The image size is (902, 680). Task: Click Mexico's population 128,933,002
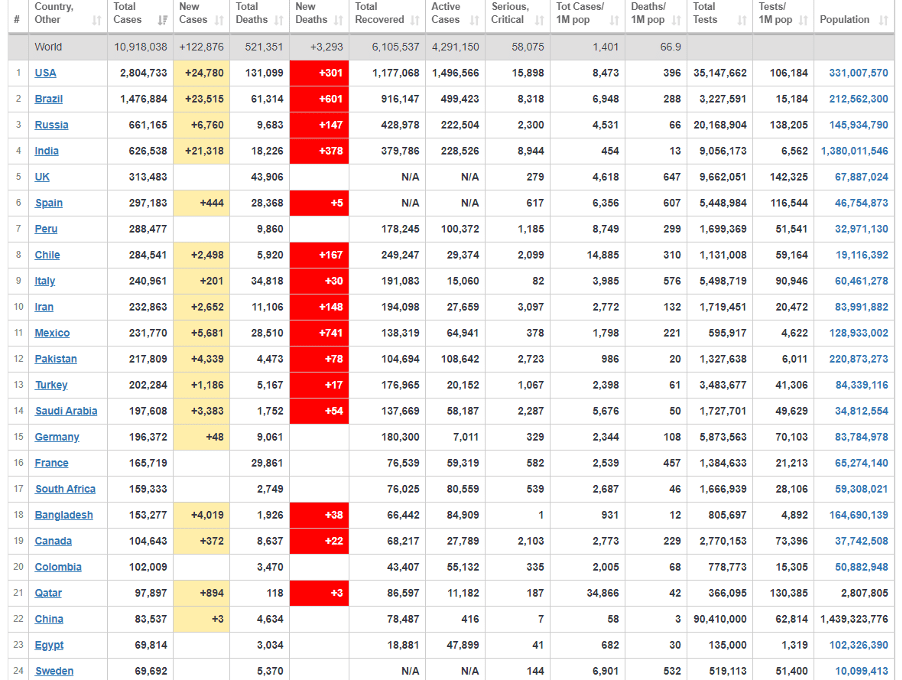click(x=858, y=333)
